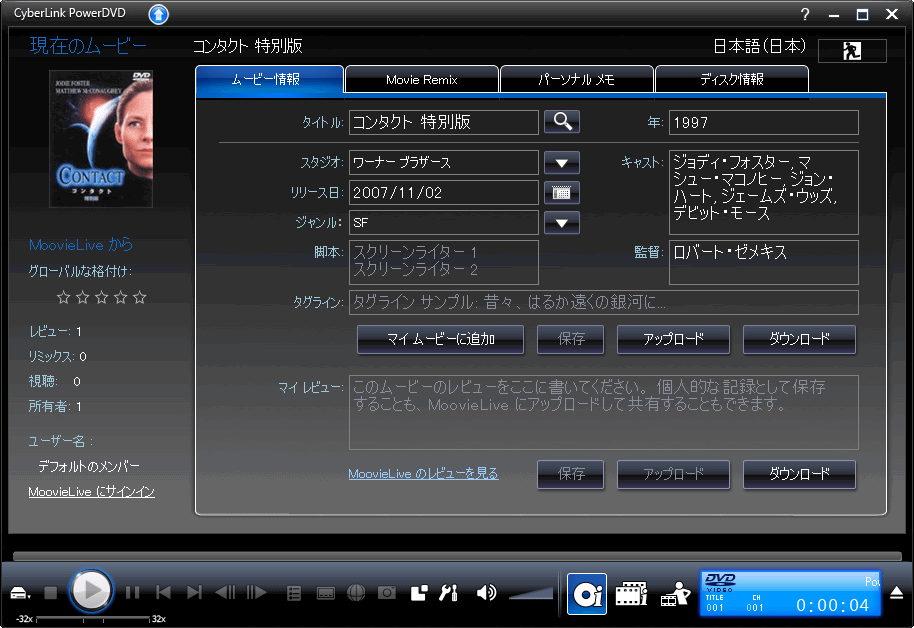The height and width of the screenshot is (628, 914).
Task: Click the デフォルトのメンバー user name
Action: [x=89, y=466]
